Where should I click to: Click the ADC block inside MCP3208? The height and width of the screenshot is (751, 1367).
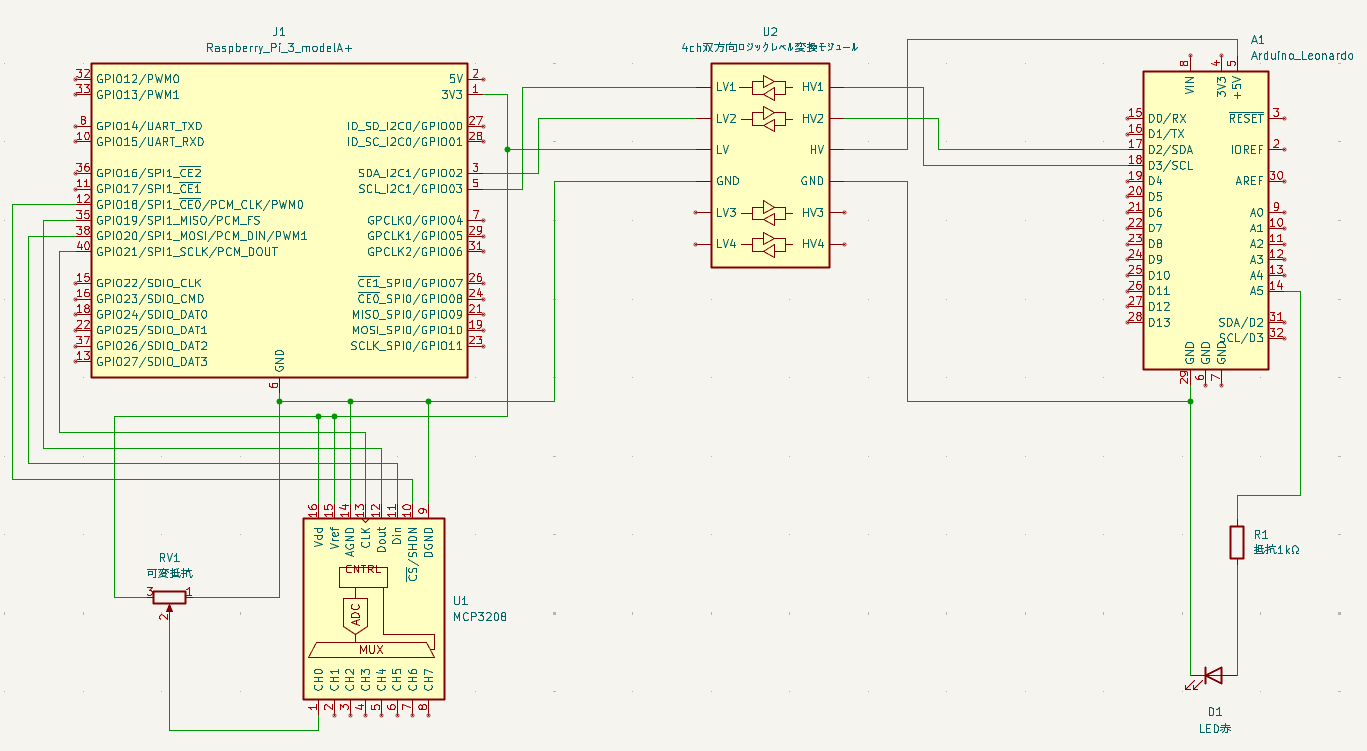pyautogui.click(x=355, y=614)
